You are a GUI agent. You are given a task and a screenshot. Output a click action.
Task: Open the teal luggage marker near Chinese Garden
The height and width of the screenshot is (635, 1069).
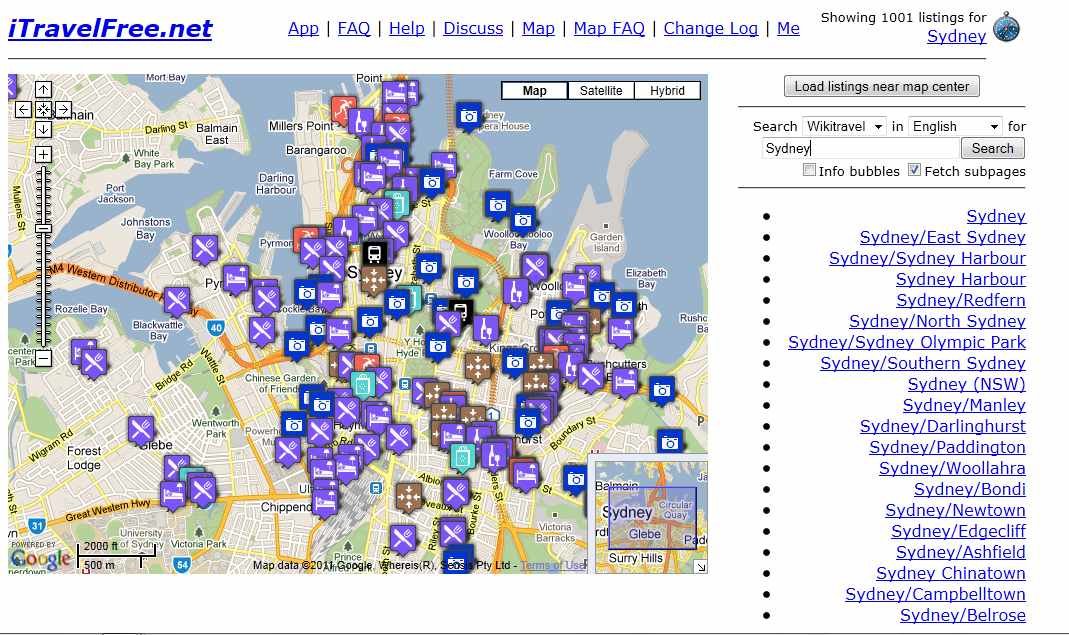click(363, 385)
